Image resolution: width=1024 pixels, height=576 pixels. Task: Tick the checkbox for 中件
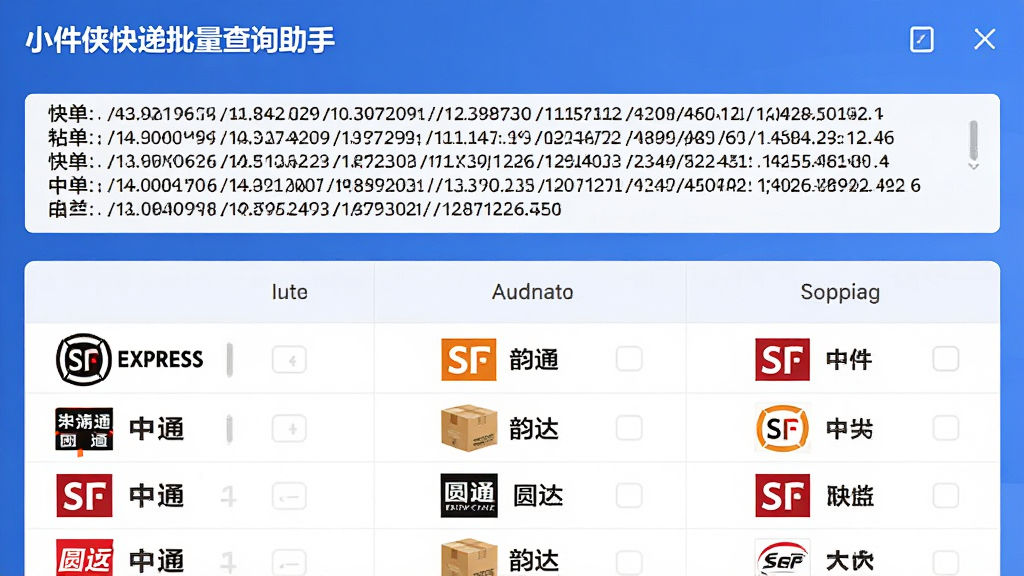[946, 359]
